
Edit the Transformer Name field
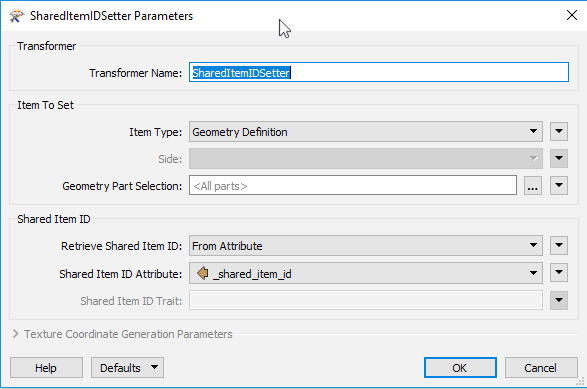pos(378,72)
